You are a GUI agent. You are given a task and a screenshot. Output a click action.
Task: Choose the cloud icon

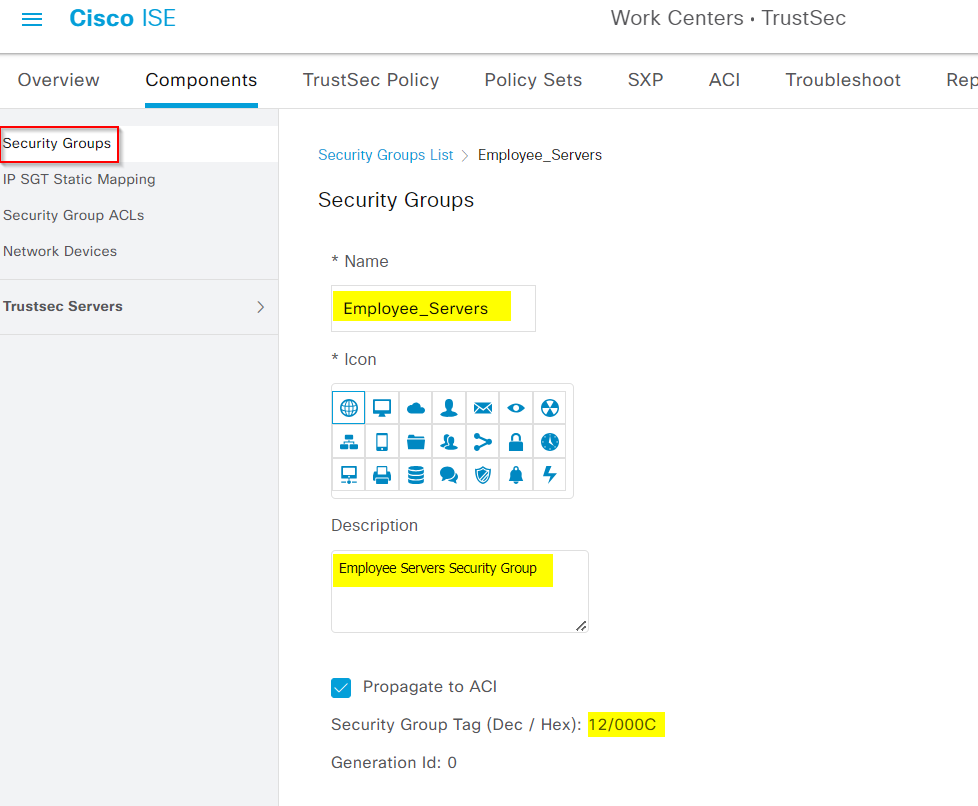tap(415, 408)
